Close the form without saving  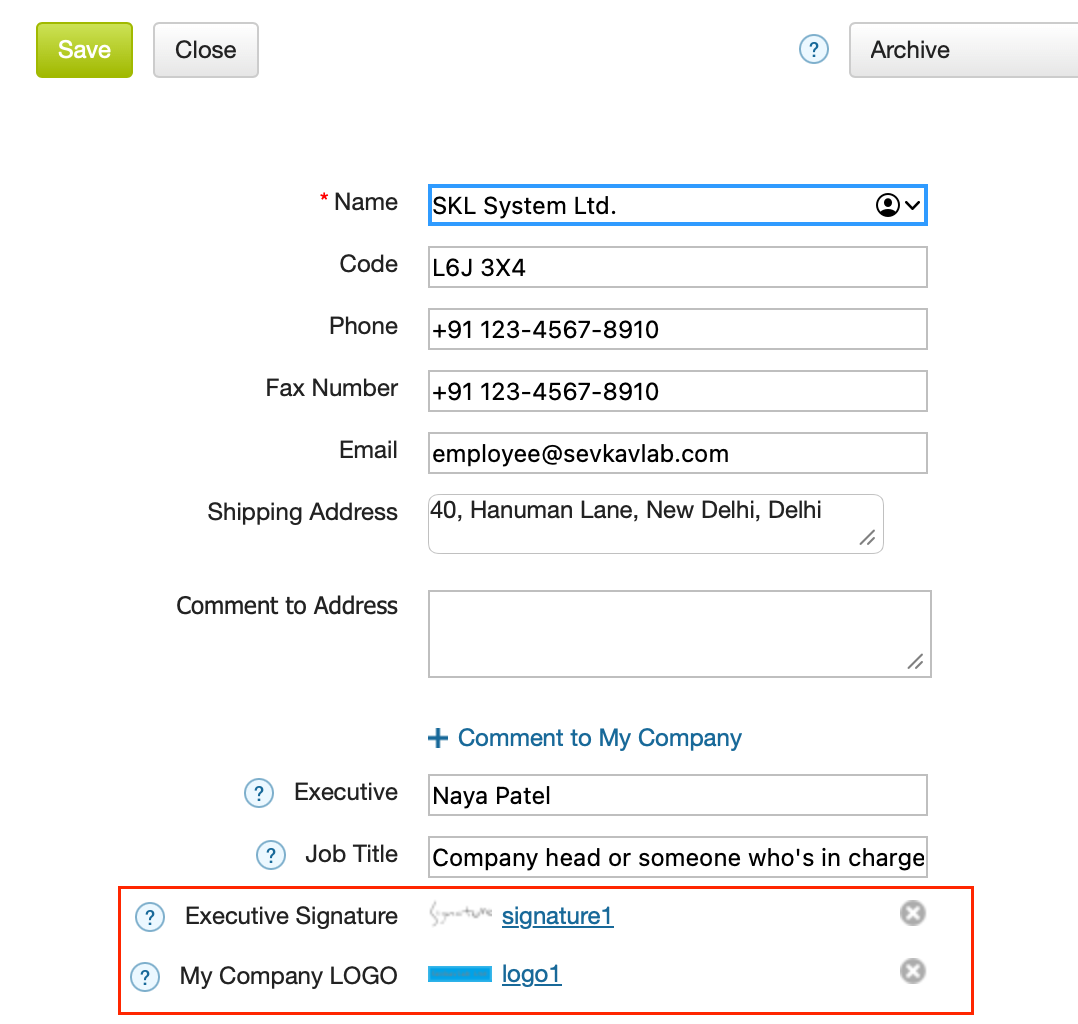click(206, 50)
